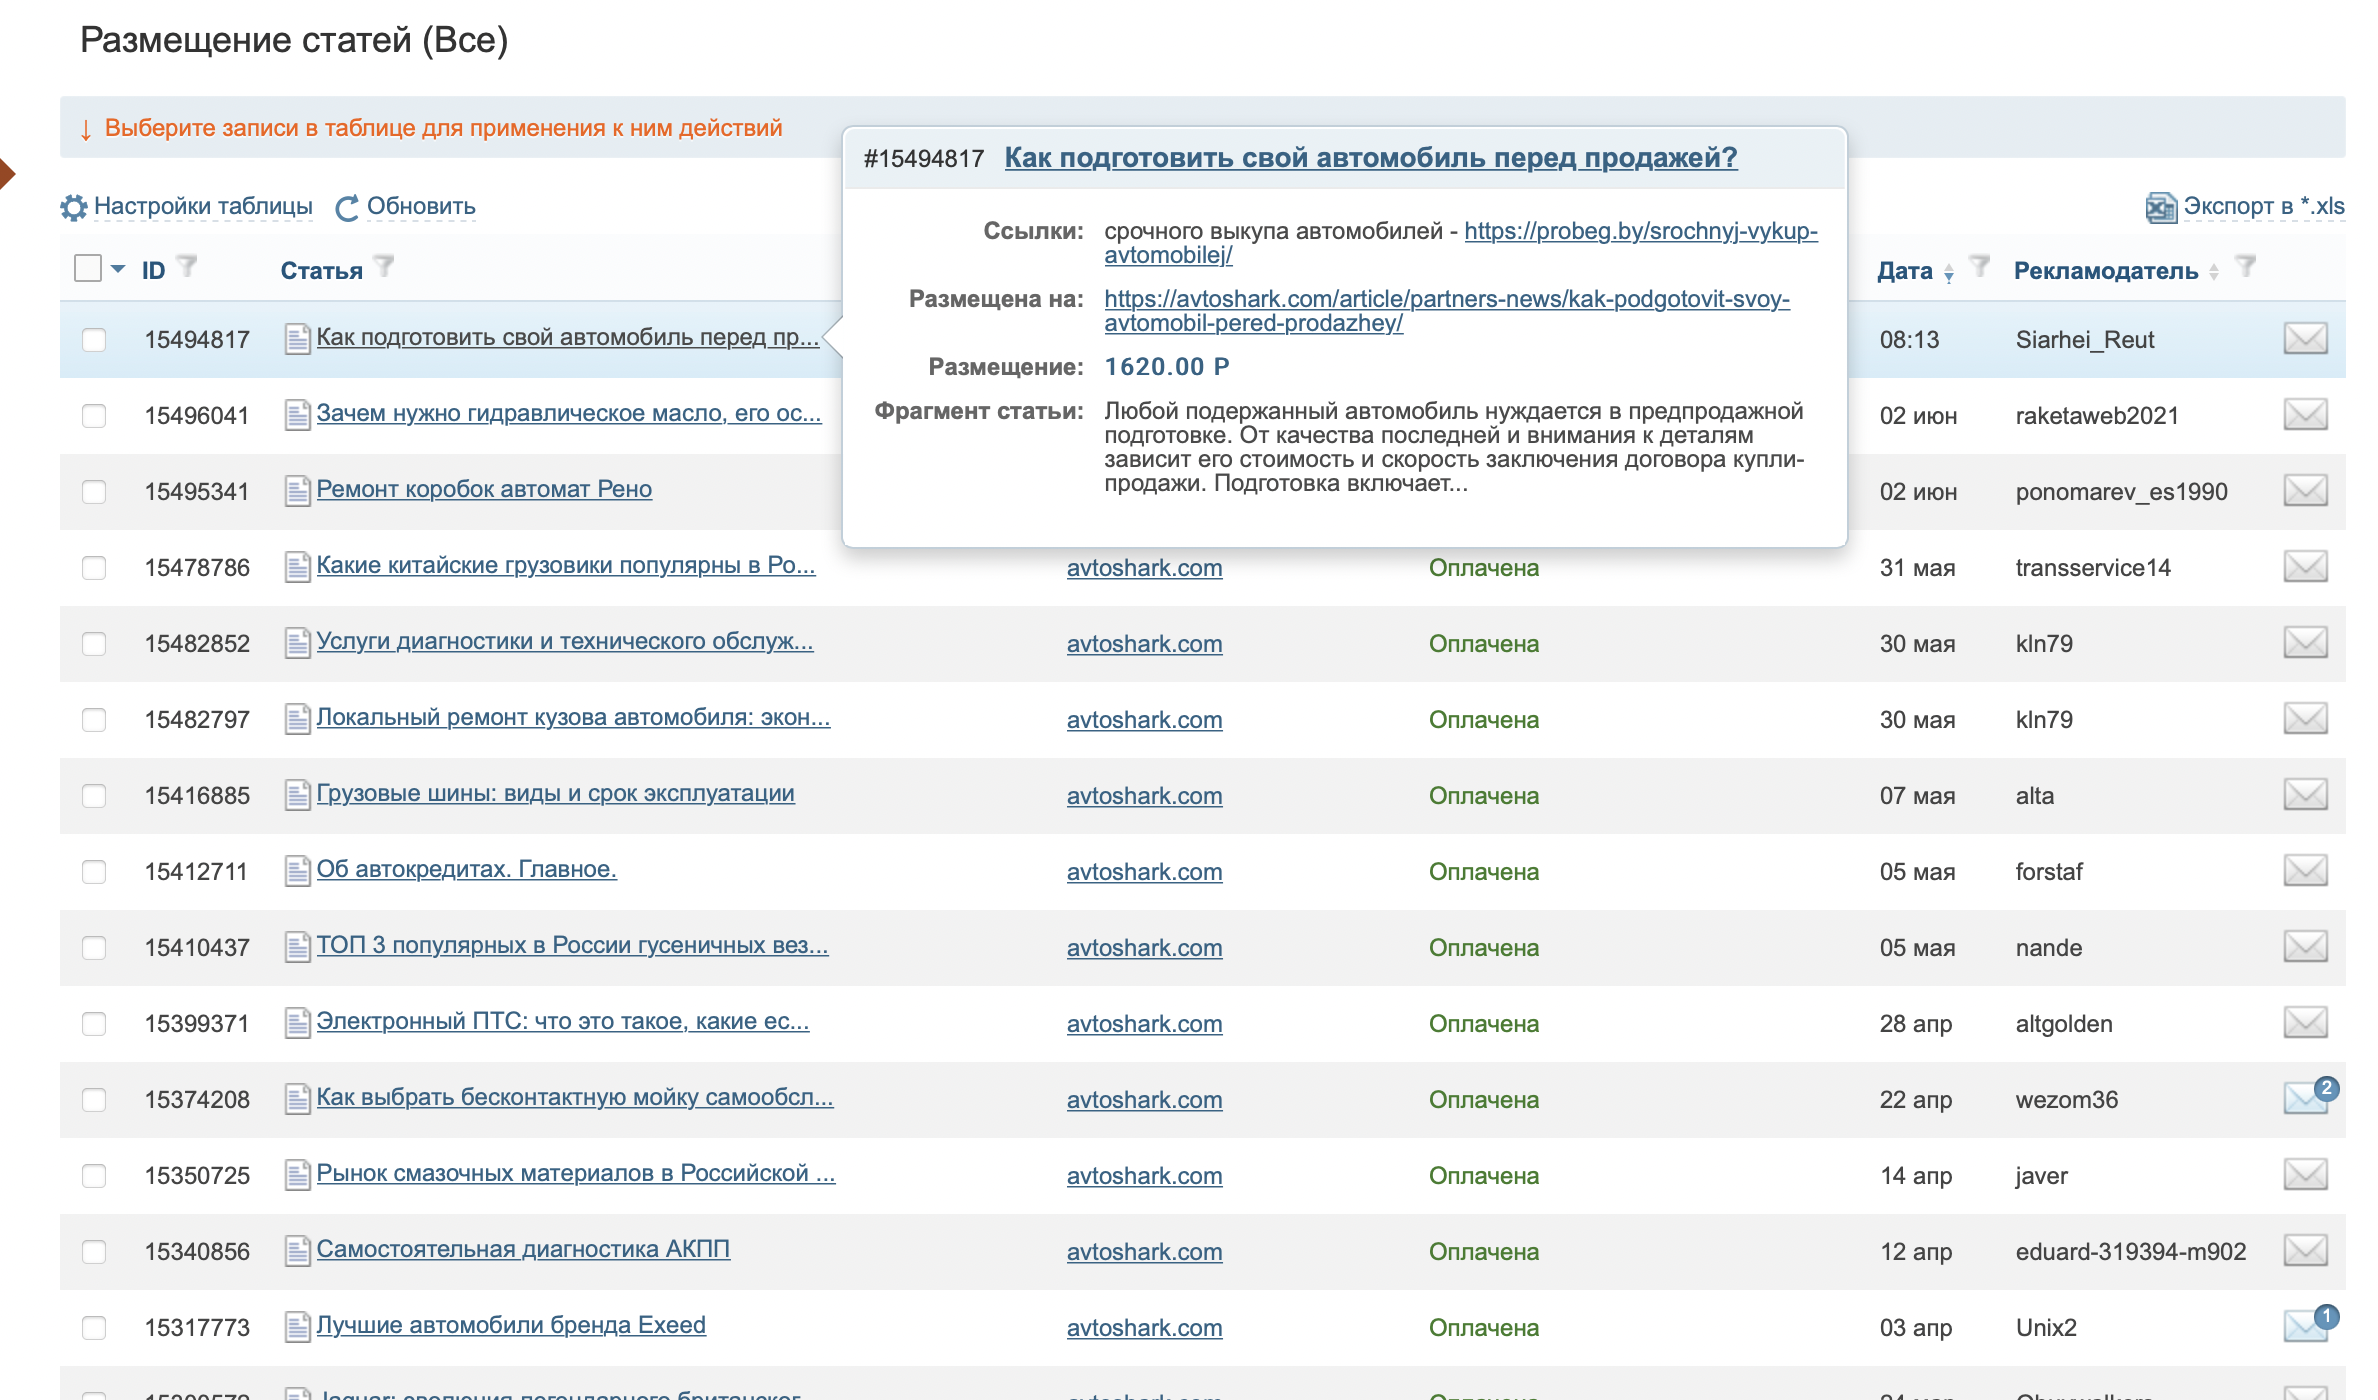Open avtoshark.com link in row 15374208

click(x=1144, y=1100)
